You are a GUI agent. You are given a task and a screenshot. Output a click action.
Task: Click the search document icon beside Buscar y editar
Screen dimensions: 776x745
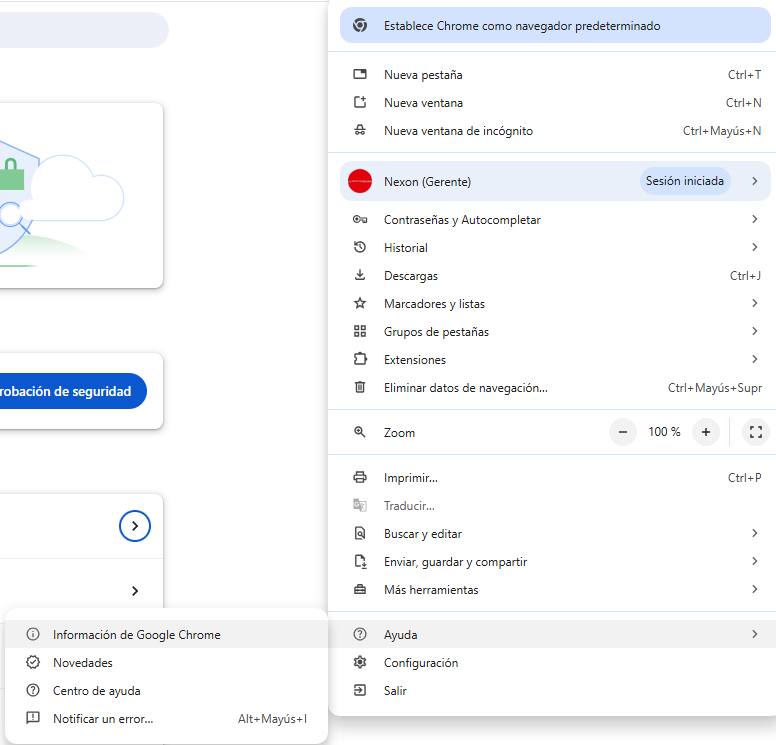tap(360, 533)
